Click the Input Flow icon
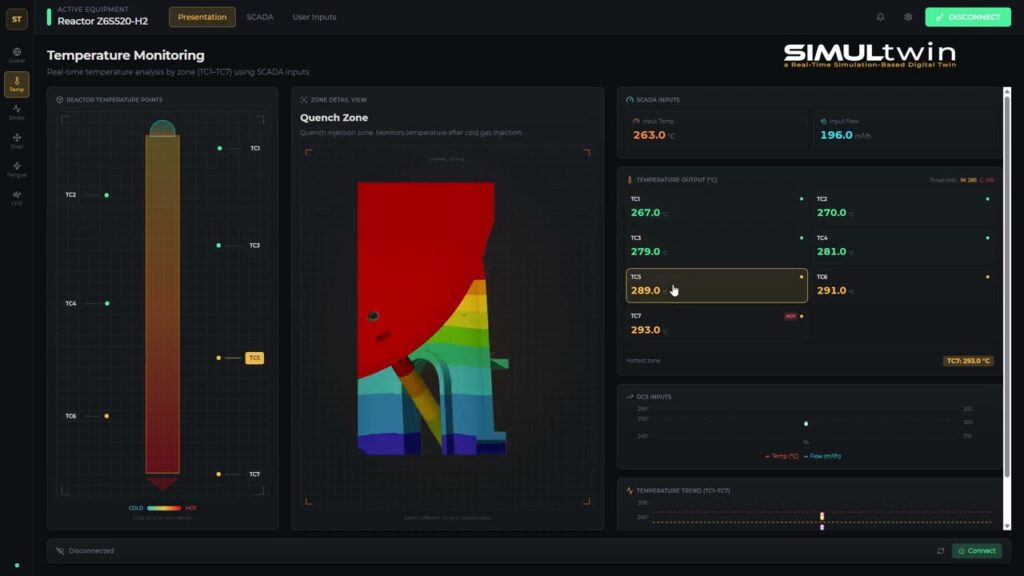This screenshot has height=576, width=1024. coord(823,121)
